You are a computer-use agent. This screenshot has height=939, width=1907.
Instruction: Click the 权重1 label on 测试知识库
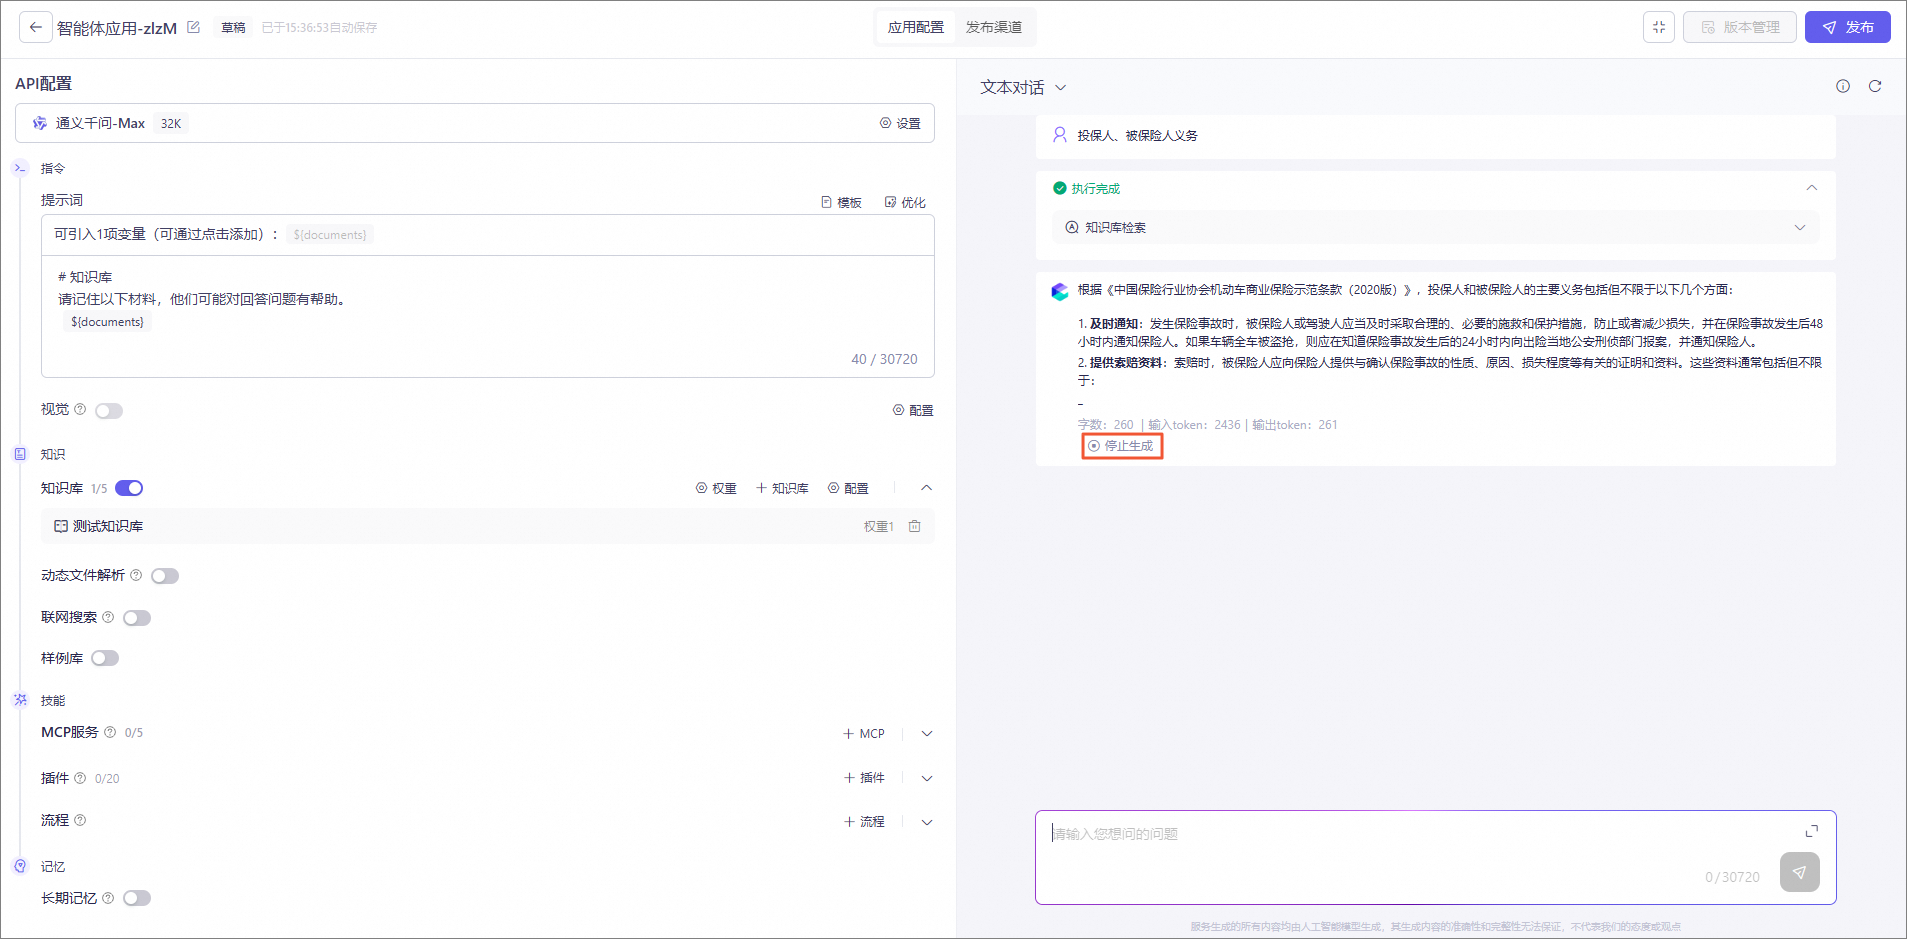879,526
